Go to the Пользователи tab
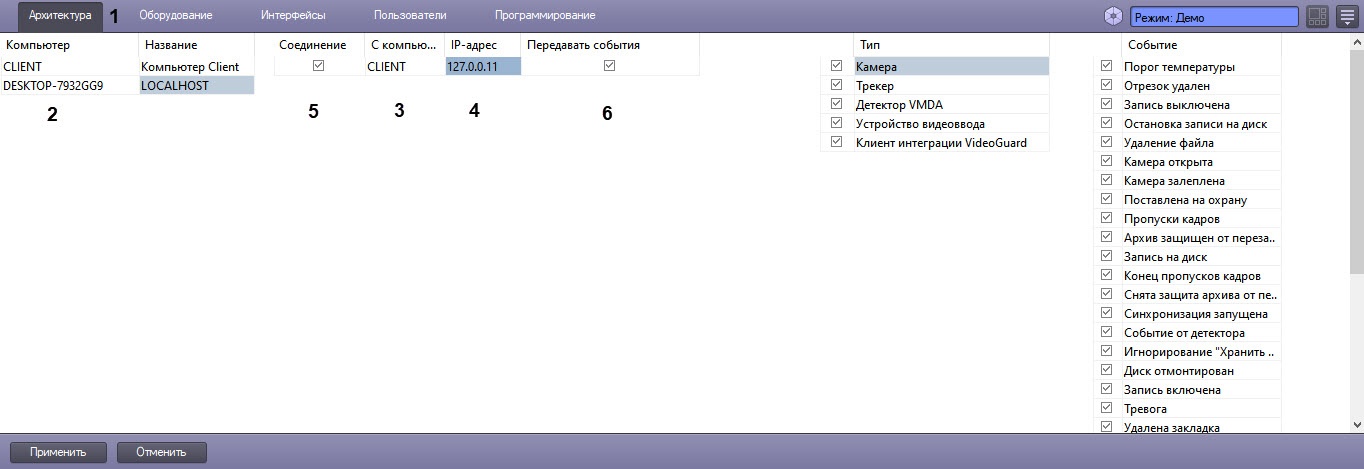 pyautogui.click(x=410, y=15)
